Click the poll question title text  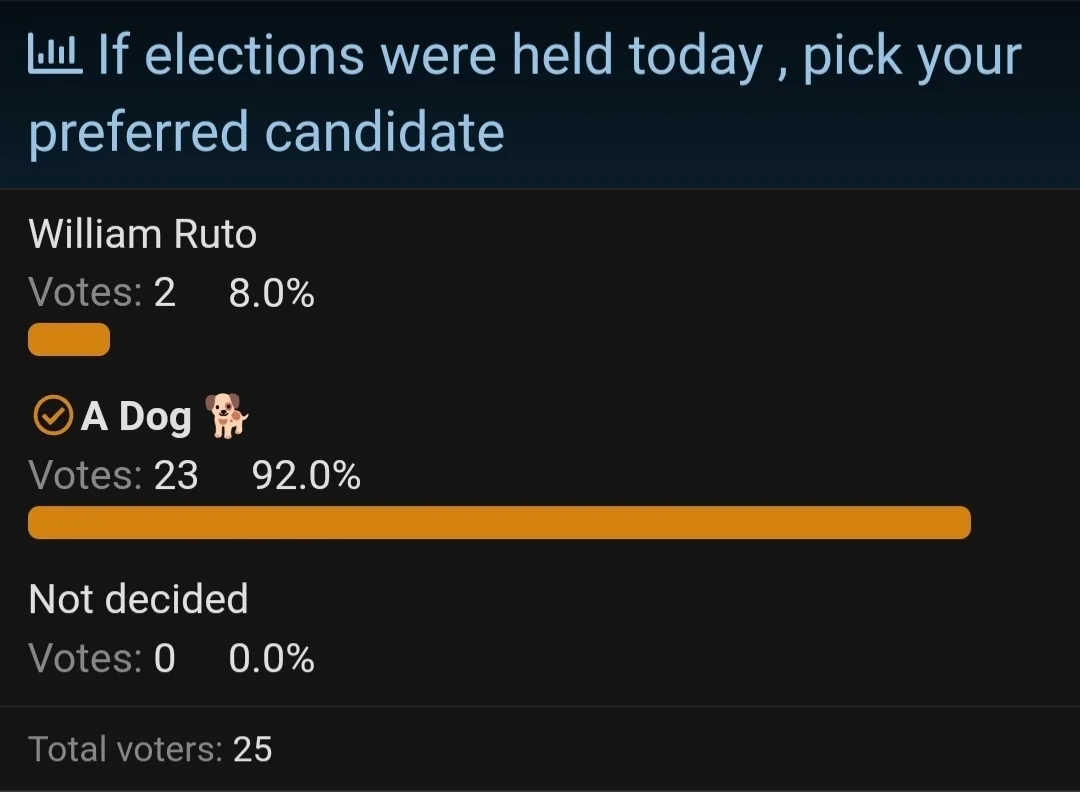click(x=525, y=93)
